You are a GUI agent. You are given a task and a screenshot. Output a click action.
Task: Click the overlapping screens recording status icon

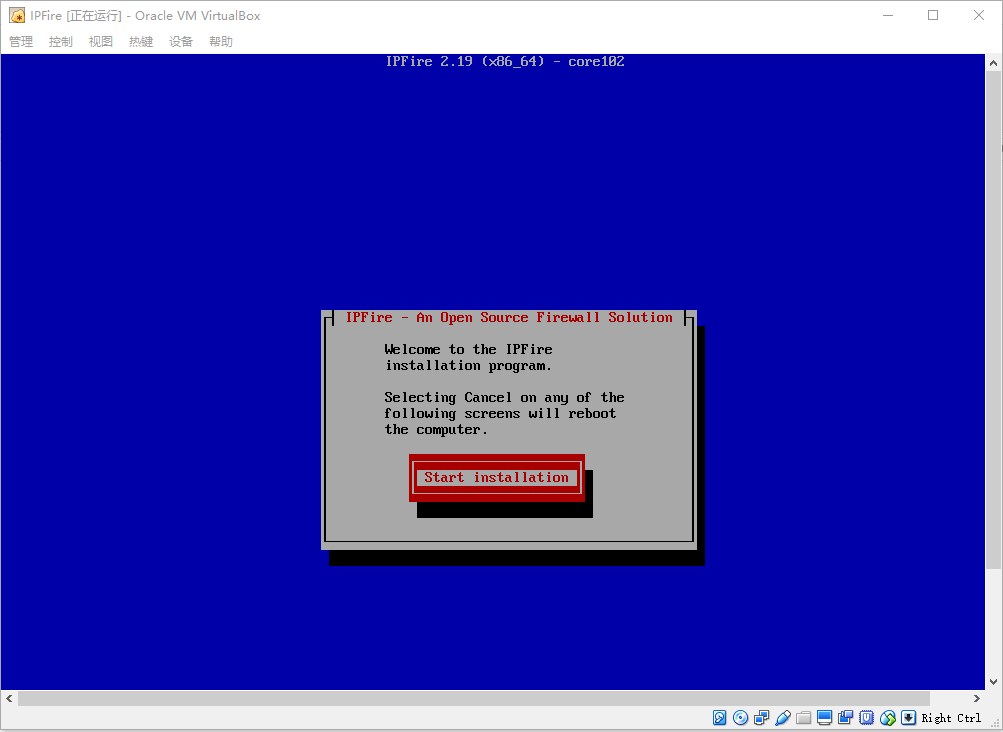(x=846, y=717)
